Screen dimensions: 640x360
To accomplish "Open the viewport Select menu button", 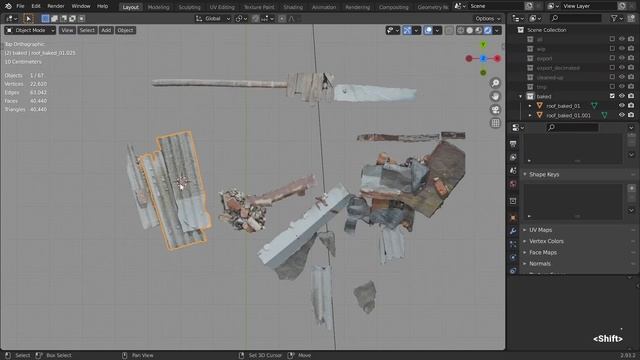I will tap(87, 30).
